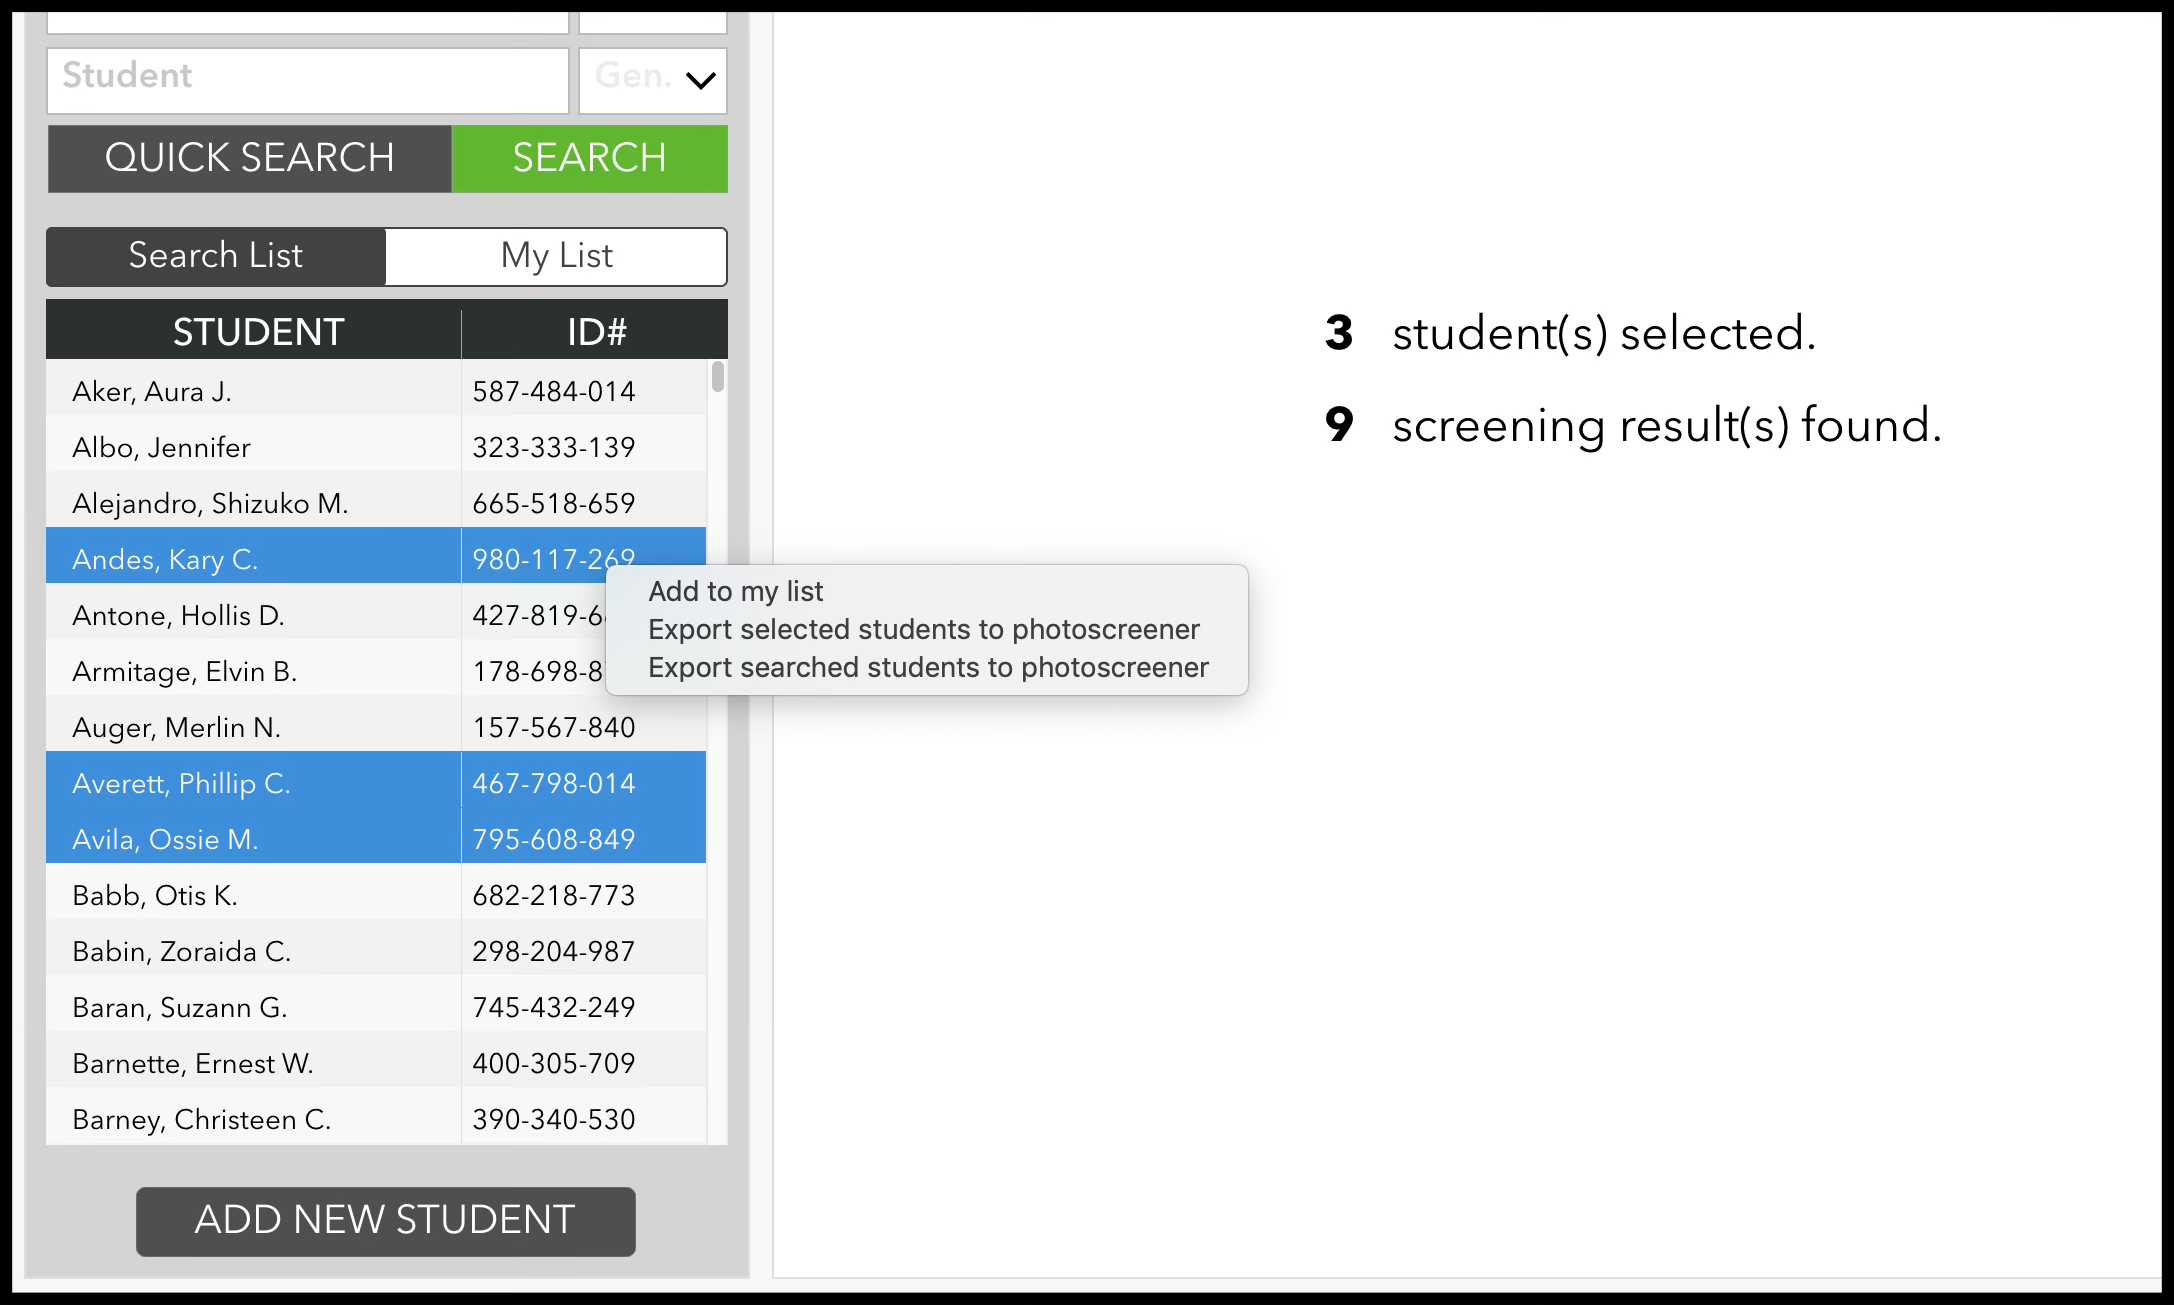
Task: Switch to the My List tab
Action: (x=556, y=256)
